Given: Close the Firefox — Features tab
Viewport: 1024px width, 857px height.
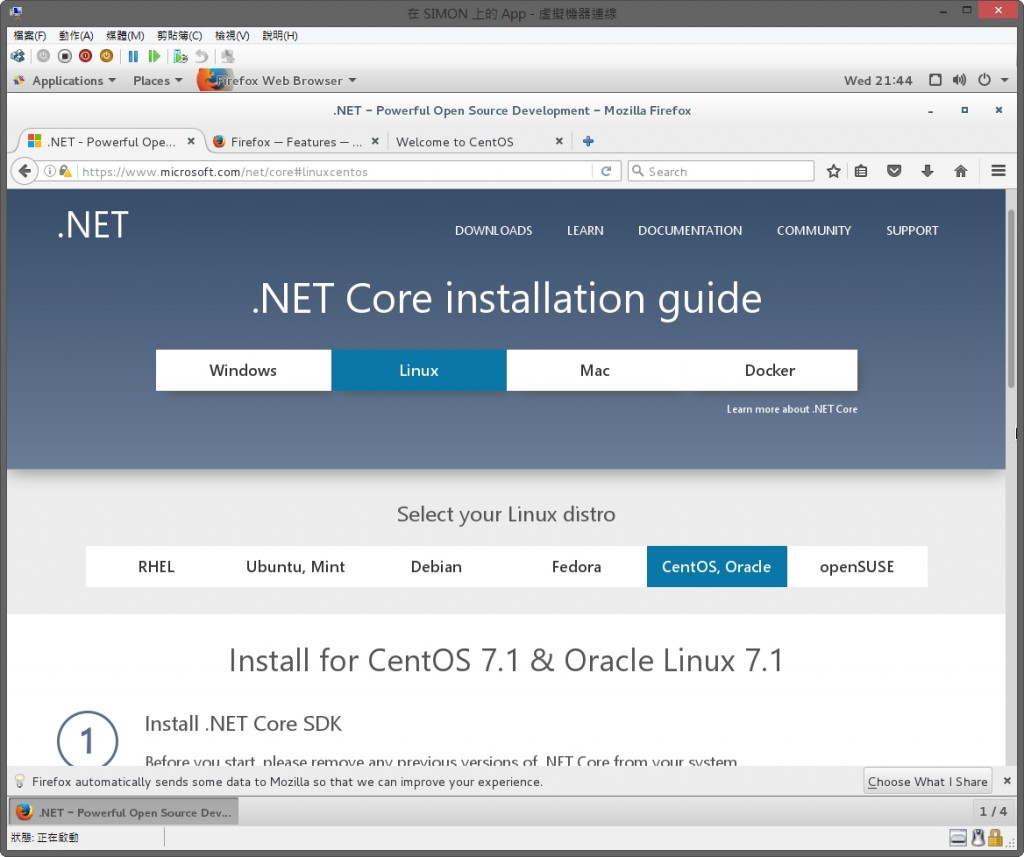Looking at the screenshot, I should 375,141.
